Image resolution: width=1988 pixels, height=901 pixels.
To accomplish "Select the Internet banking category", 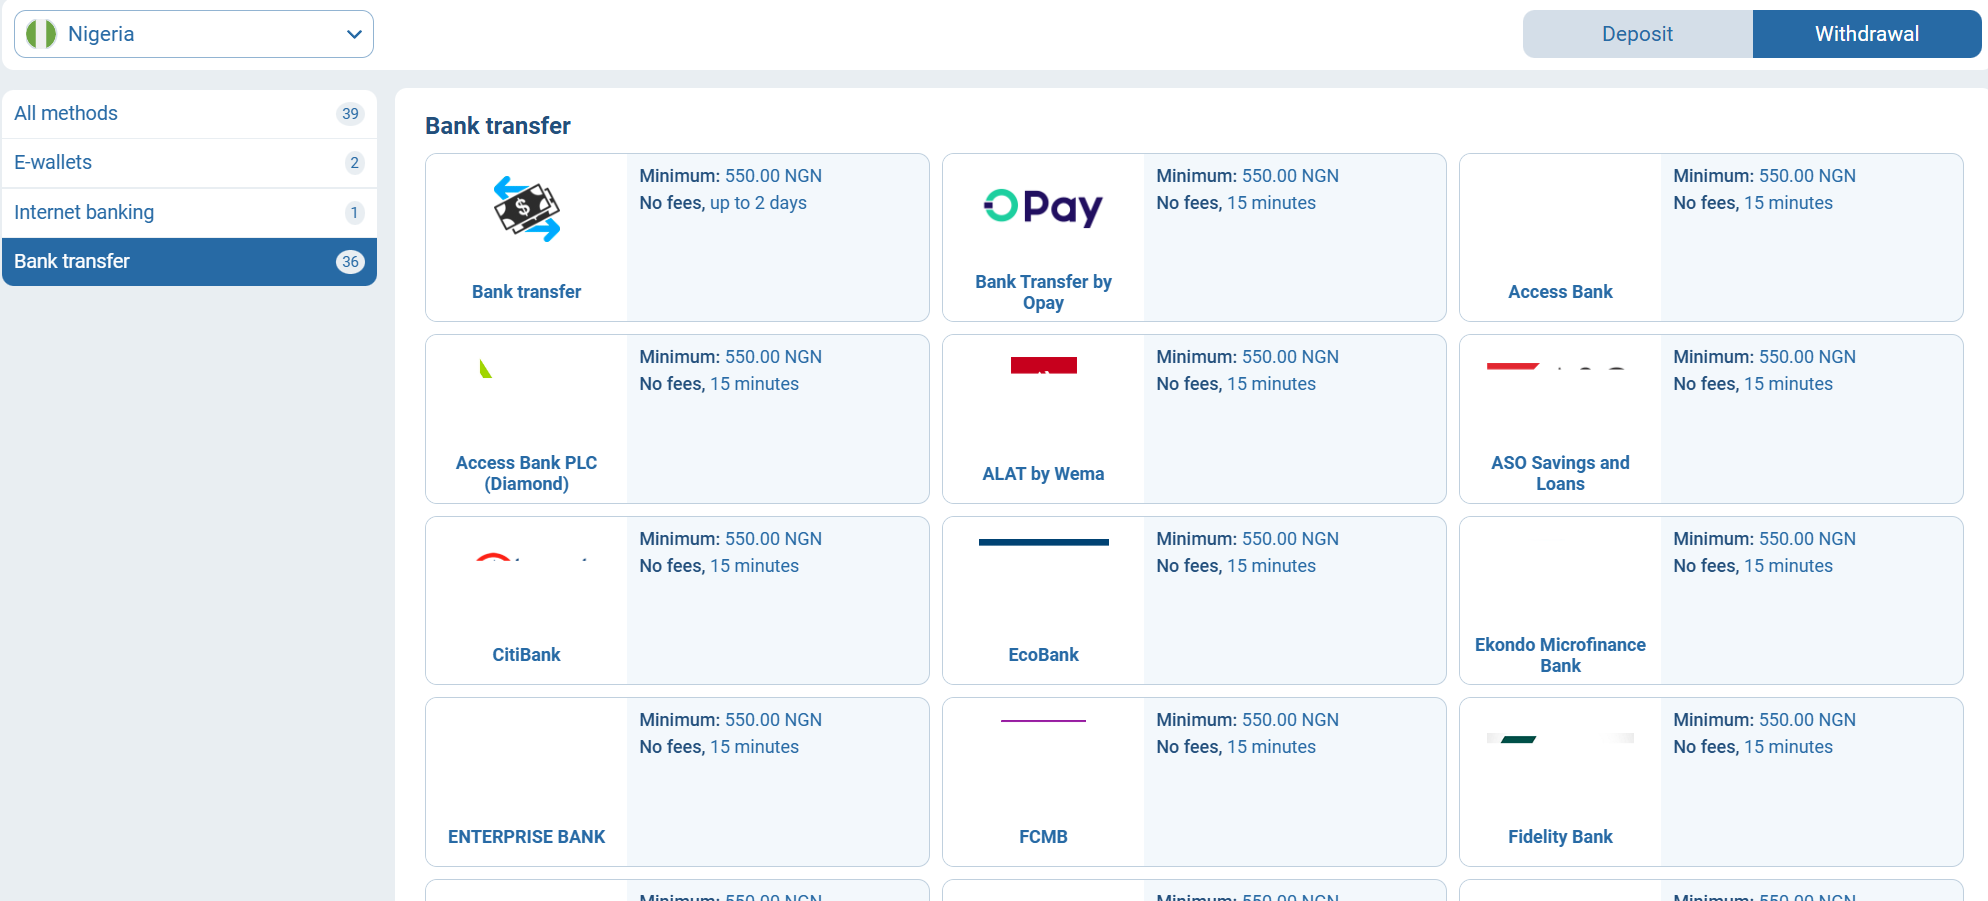I will (x=189, y=212).
